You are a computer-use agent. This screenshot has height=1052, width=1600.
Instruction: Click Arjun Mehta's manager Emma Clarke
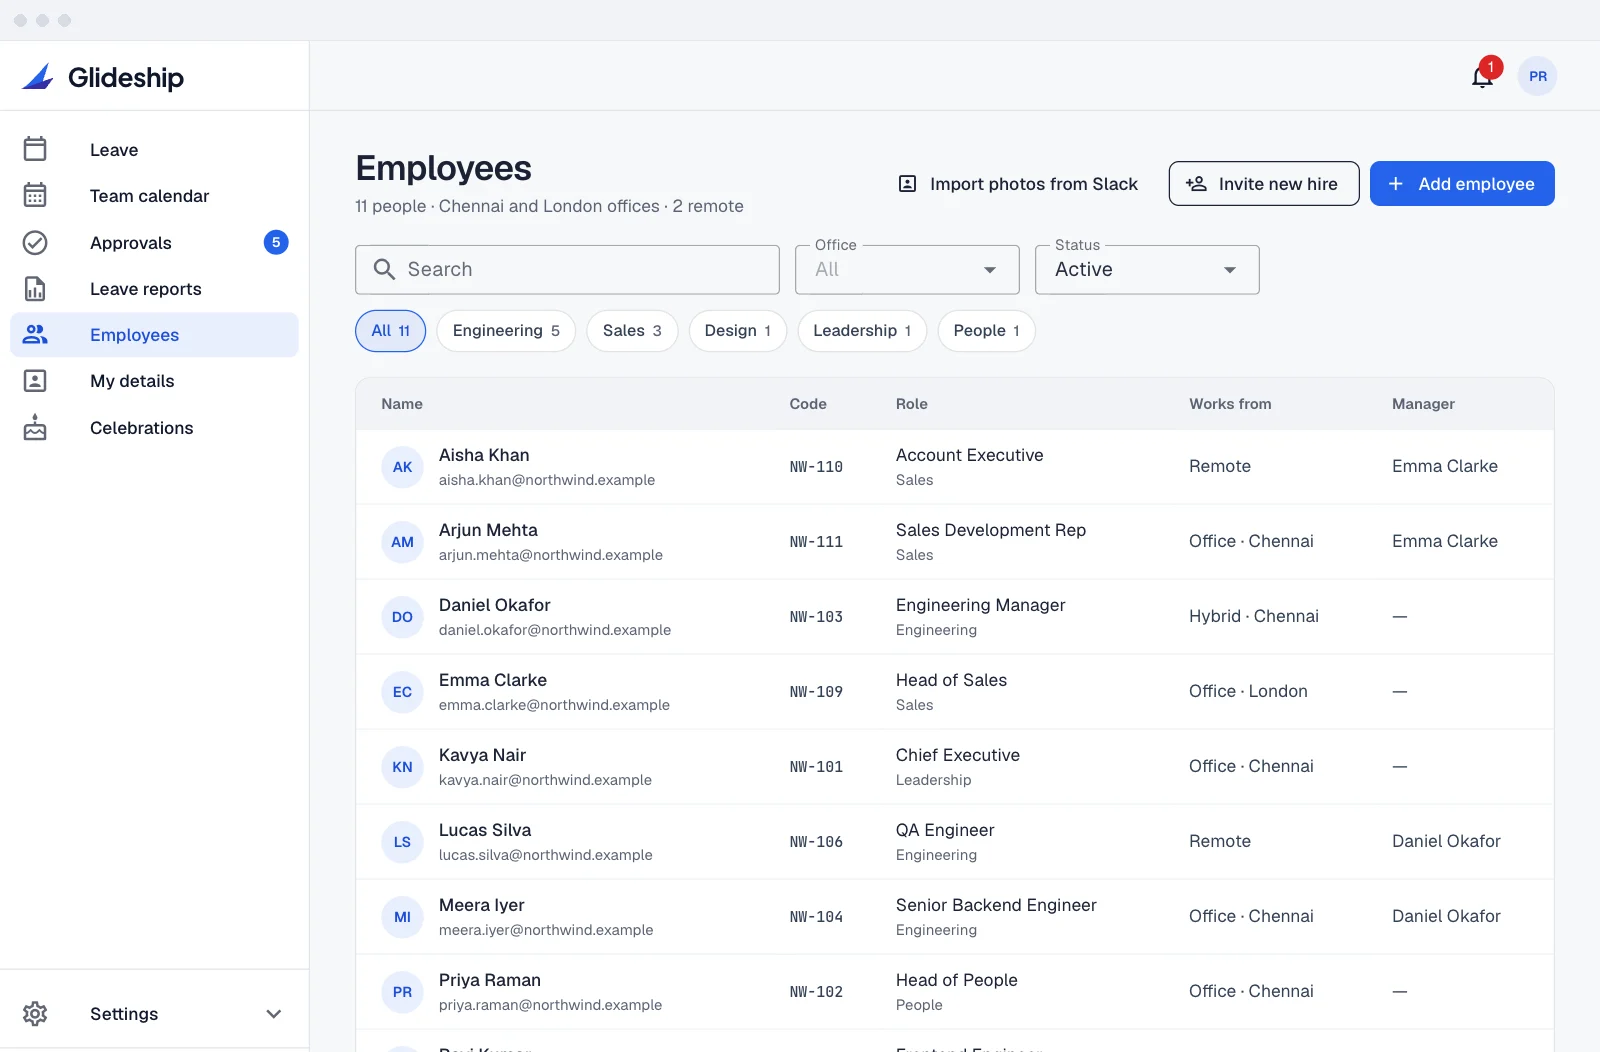click(x=1444, y=541)
